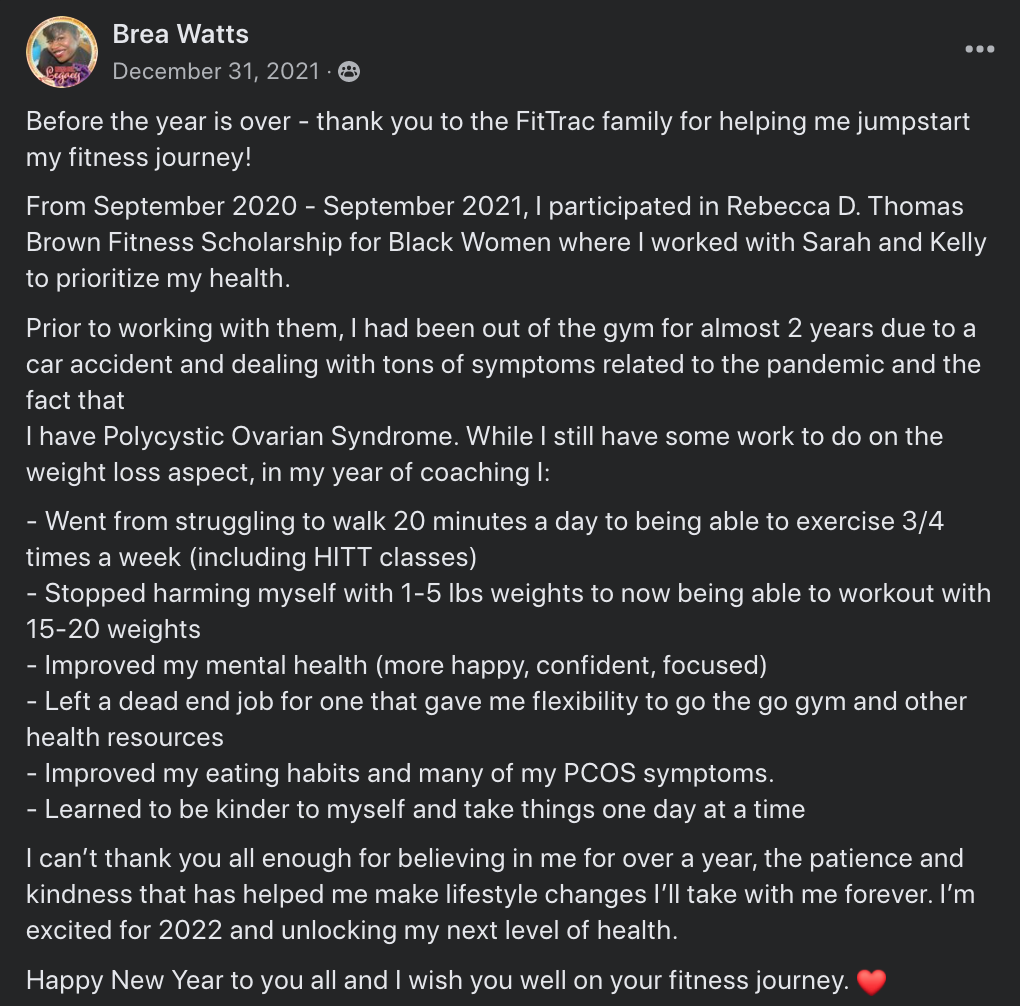
Task: Select the line starting "Before the year is over"
Action: click(498, 122)
